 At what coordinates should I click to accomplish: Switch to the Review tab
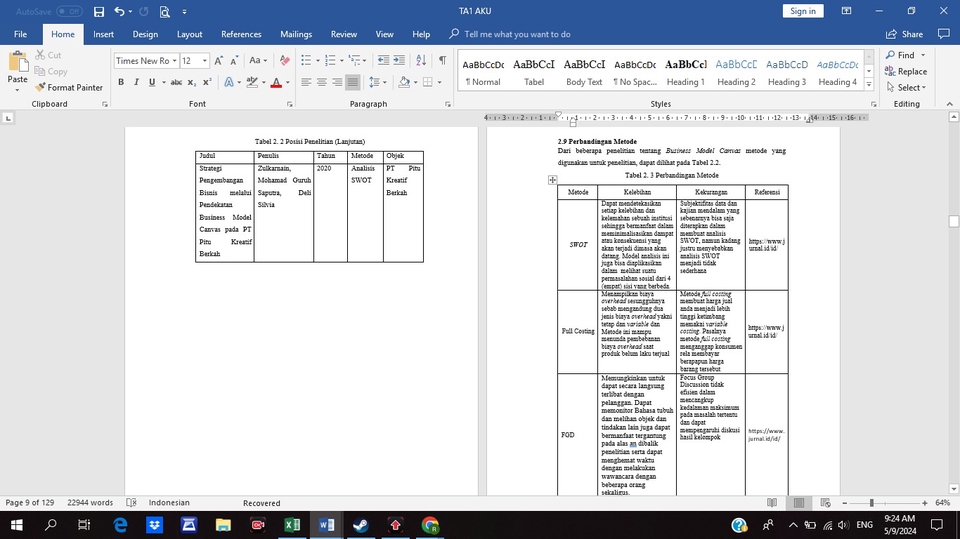(x=343, y=34)
